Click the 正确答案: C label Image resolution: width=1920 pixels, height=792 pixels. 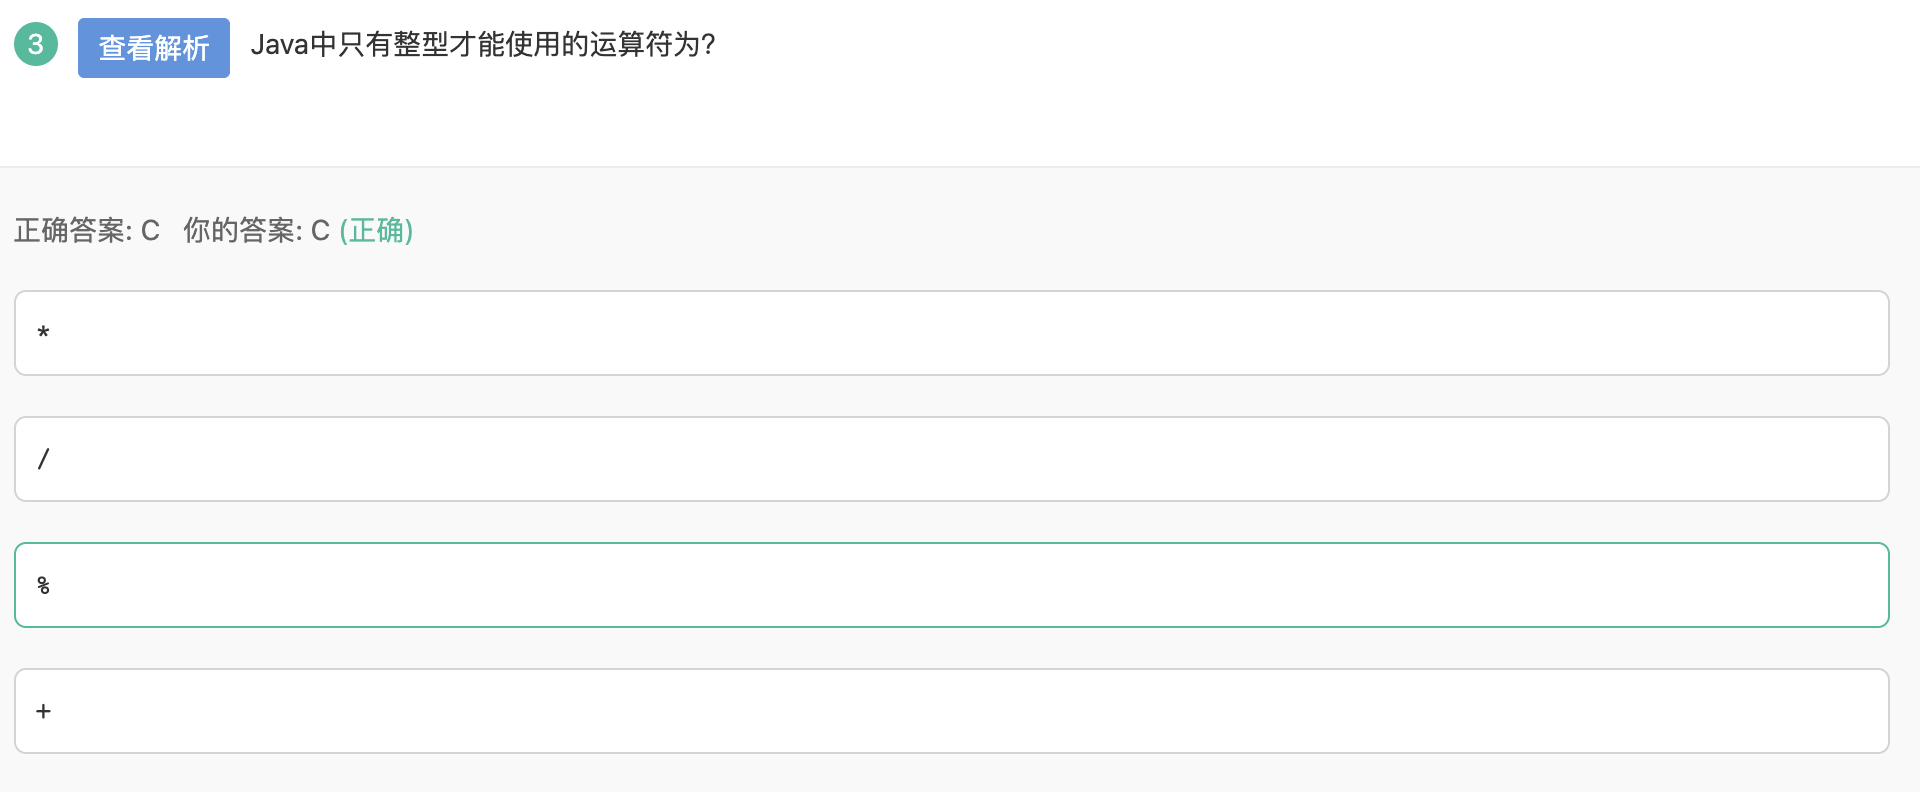click(86, 230)
